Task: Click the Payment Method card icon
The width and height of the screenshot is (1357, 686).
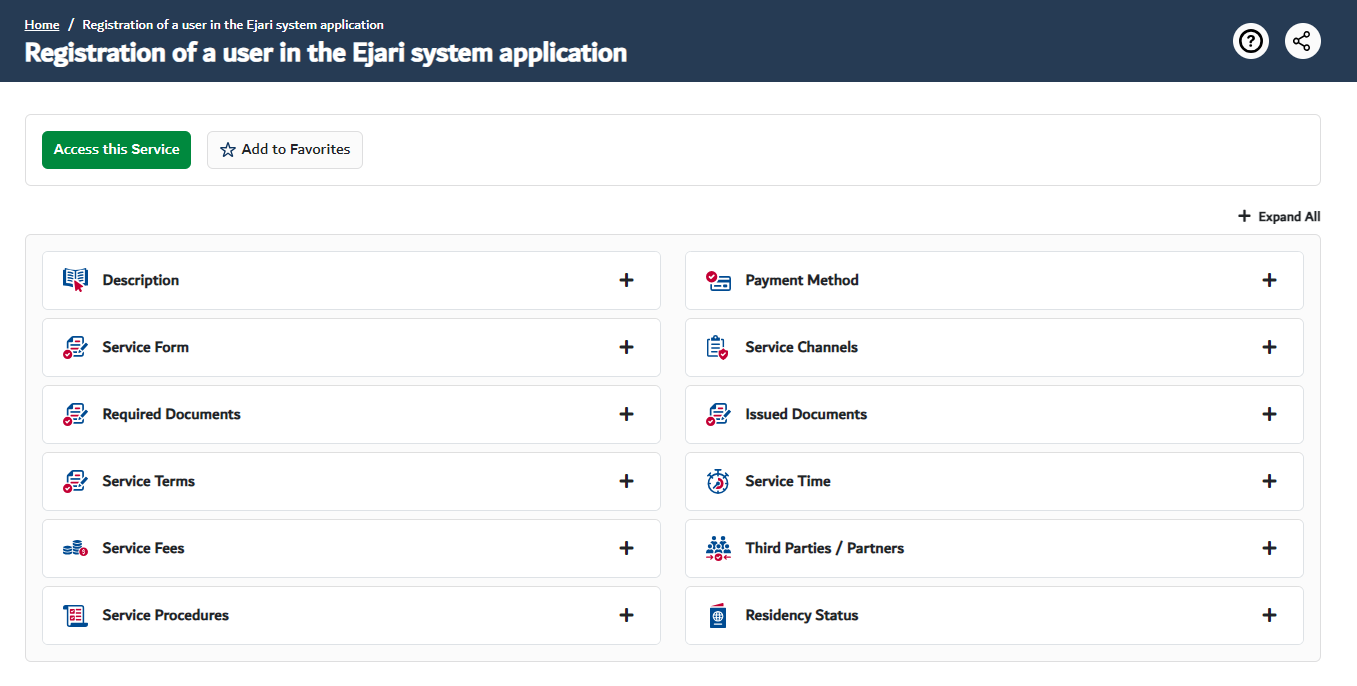Action: (718, 280)
